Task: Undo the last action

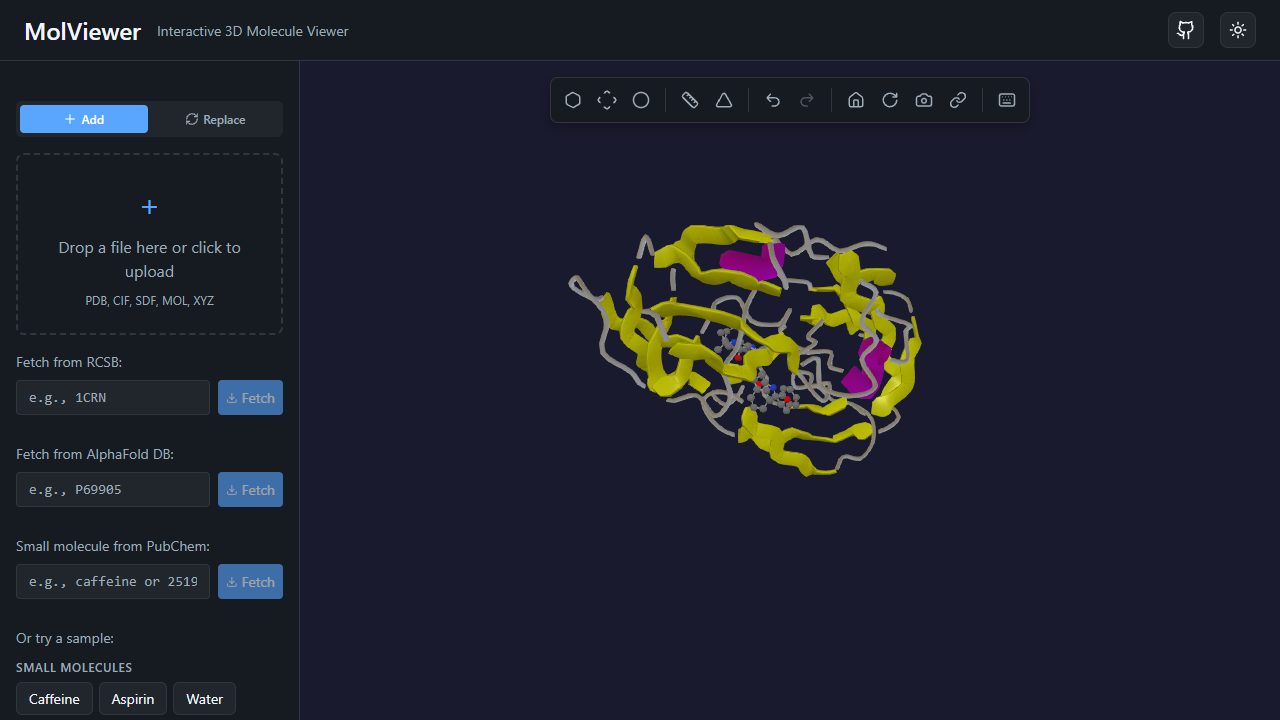Action: (x=773, y=100)
